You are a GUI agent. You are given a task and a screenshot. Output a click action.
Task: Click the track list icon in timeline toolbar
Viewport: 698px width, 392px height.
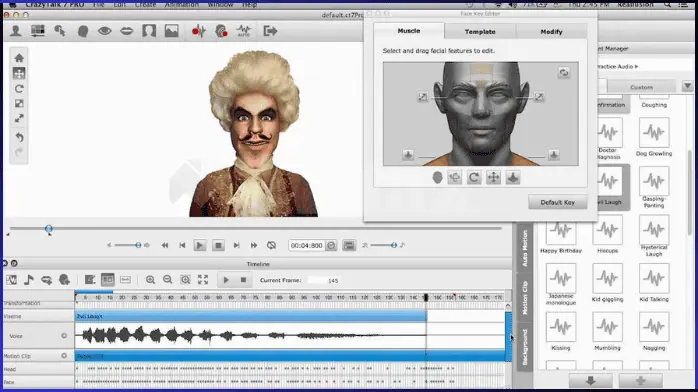[12, 280]
